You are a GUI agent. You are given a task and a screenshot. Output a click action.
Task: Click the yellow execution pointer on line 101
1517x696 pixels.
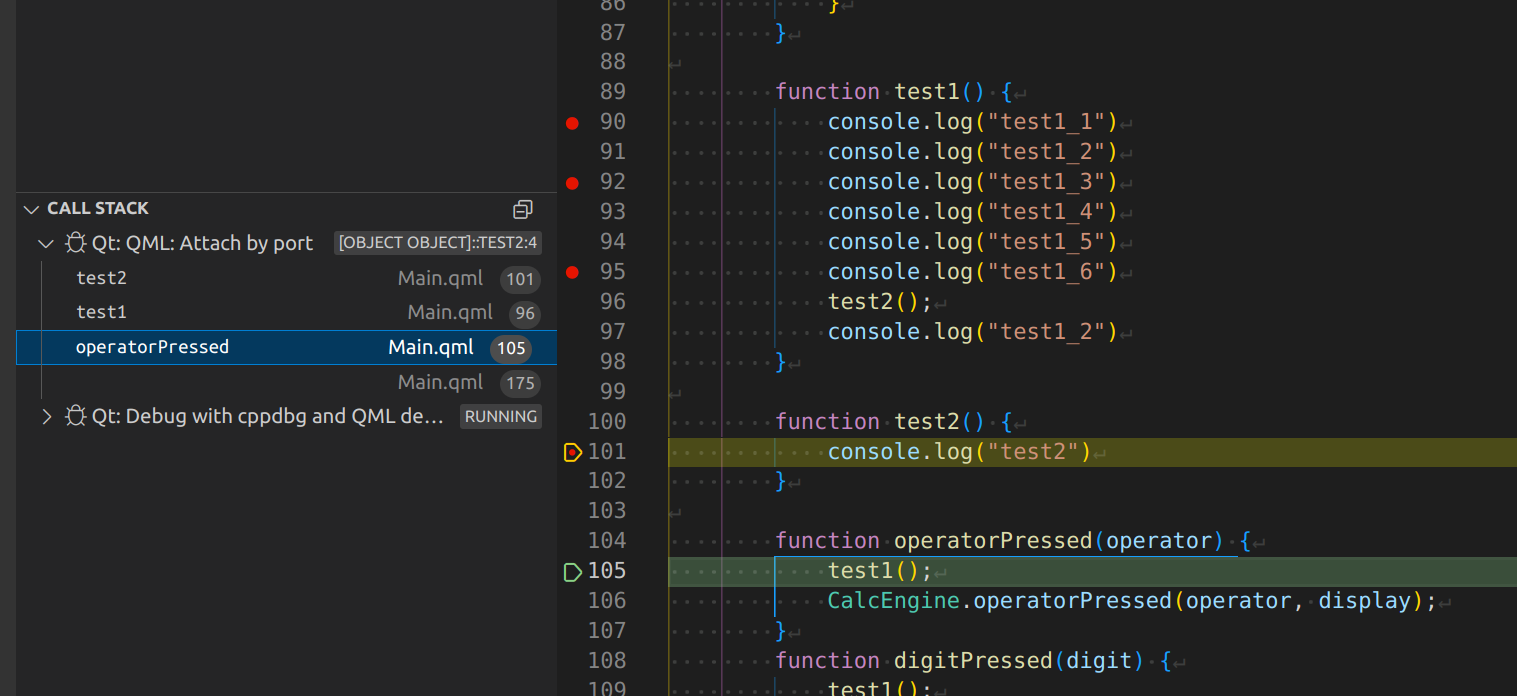coord(572,451)
